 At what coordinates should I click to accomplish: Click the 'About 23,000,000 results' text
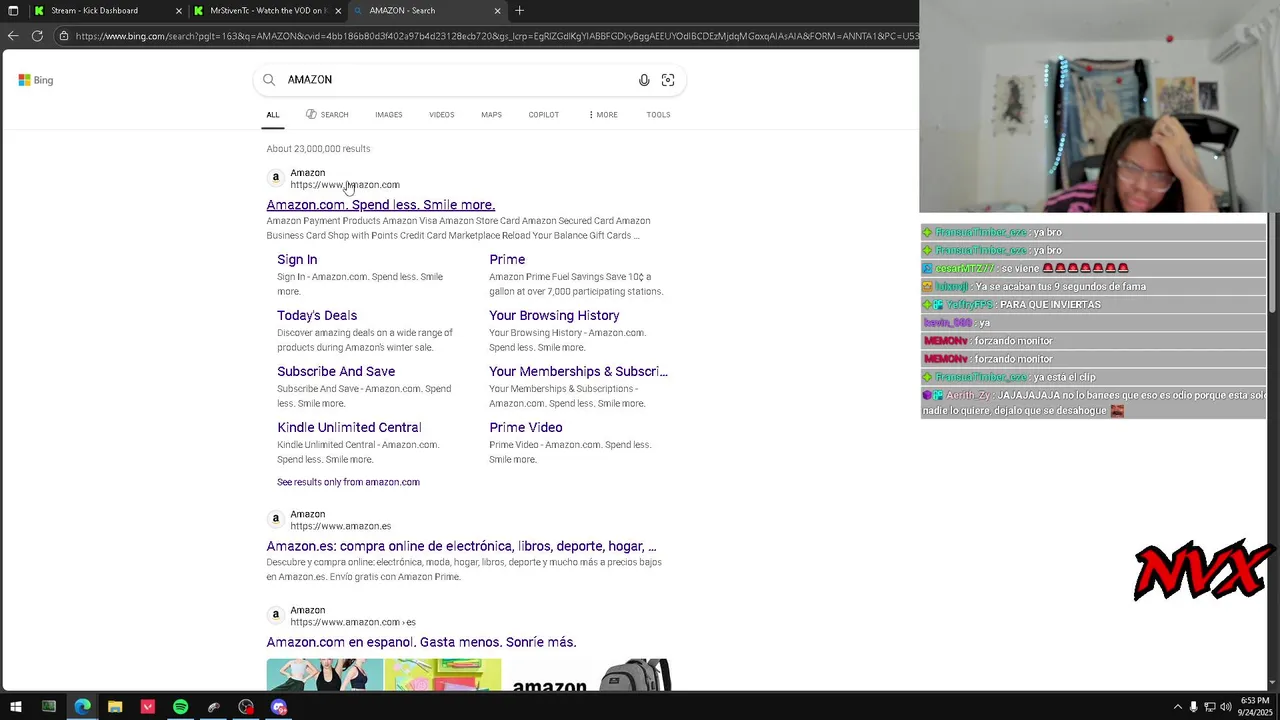tap(318, 149)
